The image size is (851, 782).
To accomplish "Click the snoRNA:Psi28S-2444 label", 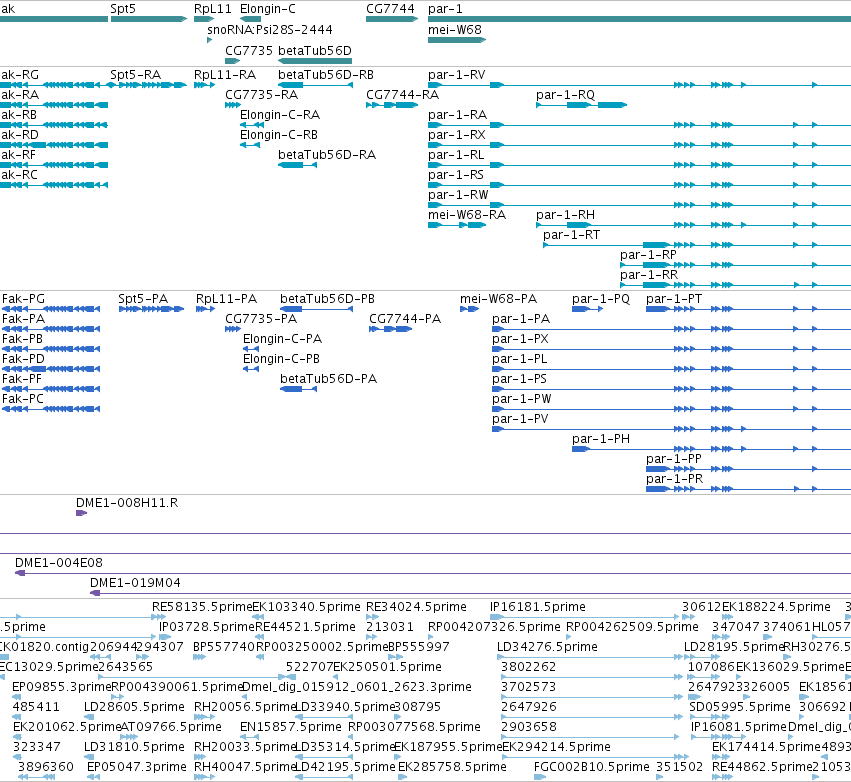I will [270, 30].
